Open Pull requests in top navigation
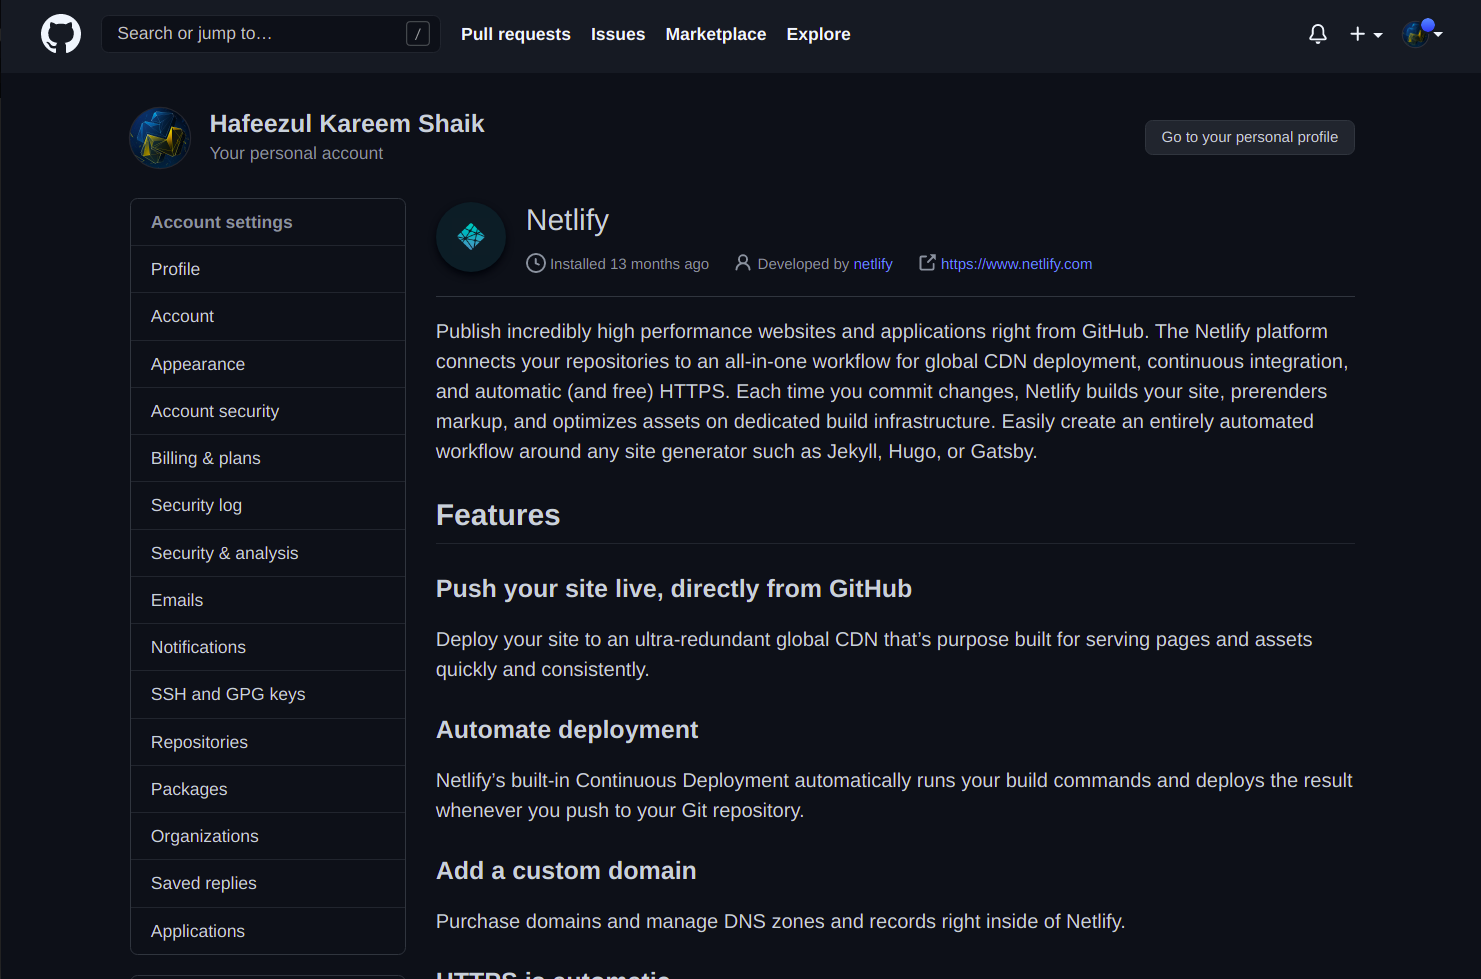The width and height of the screenshot is (1481, 979). click(x=516, y=34)
